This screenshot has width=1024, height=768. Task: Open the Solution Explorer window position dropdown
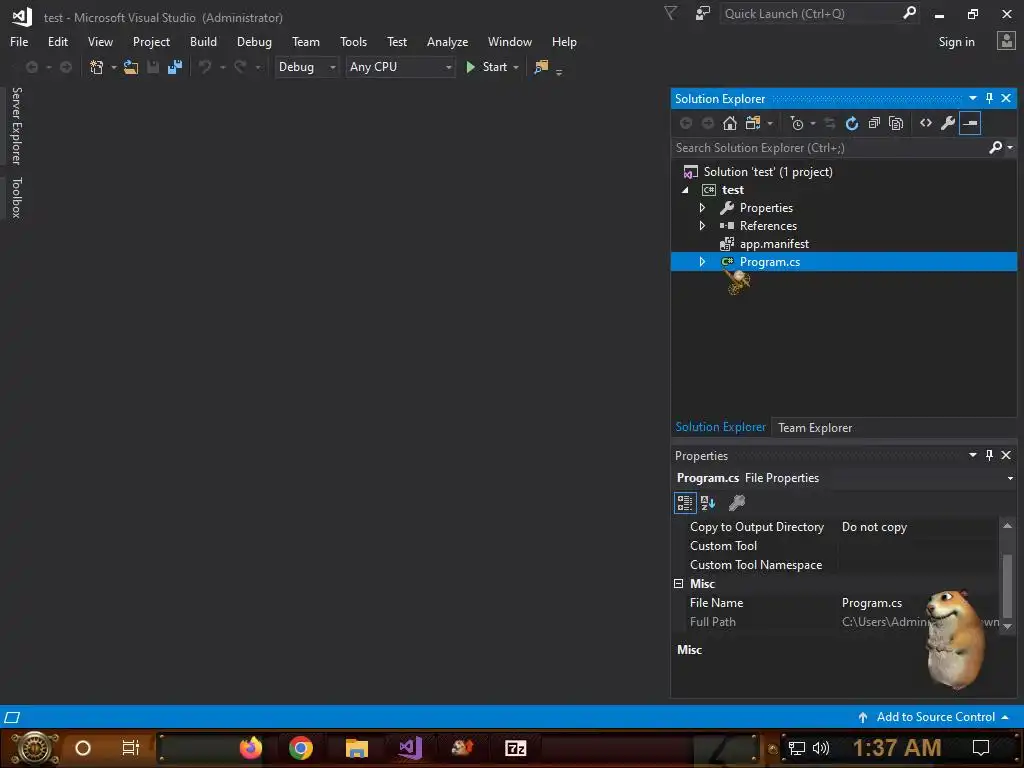coord(972,98)
